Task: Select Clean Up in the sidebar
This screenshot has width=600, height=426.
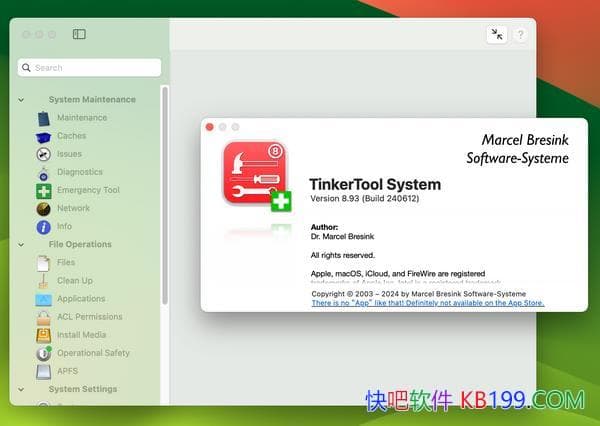Action: click(x=74, y=281)
